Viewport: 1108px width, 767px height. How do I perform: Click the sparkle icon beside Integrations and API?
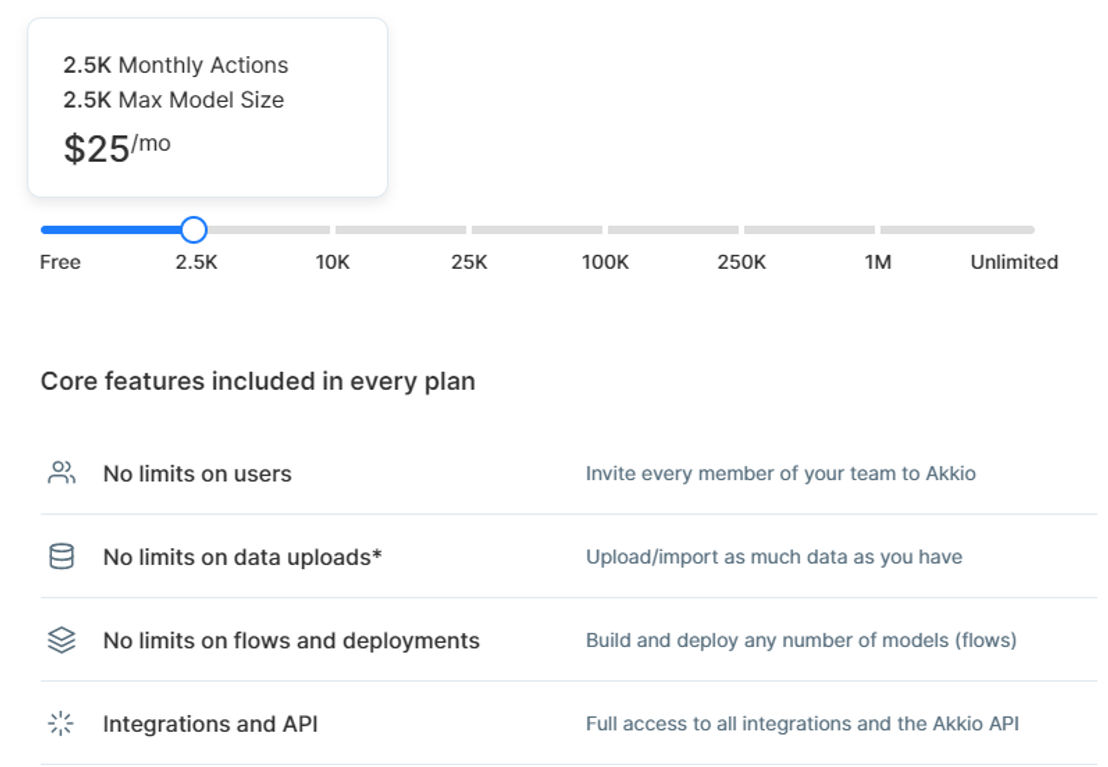(61, 723)
